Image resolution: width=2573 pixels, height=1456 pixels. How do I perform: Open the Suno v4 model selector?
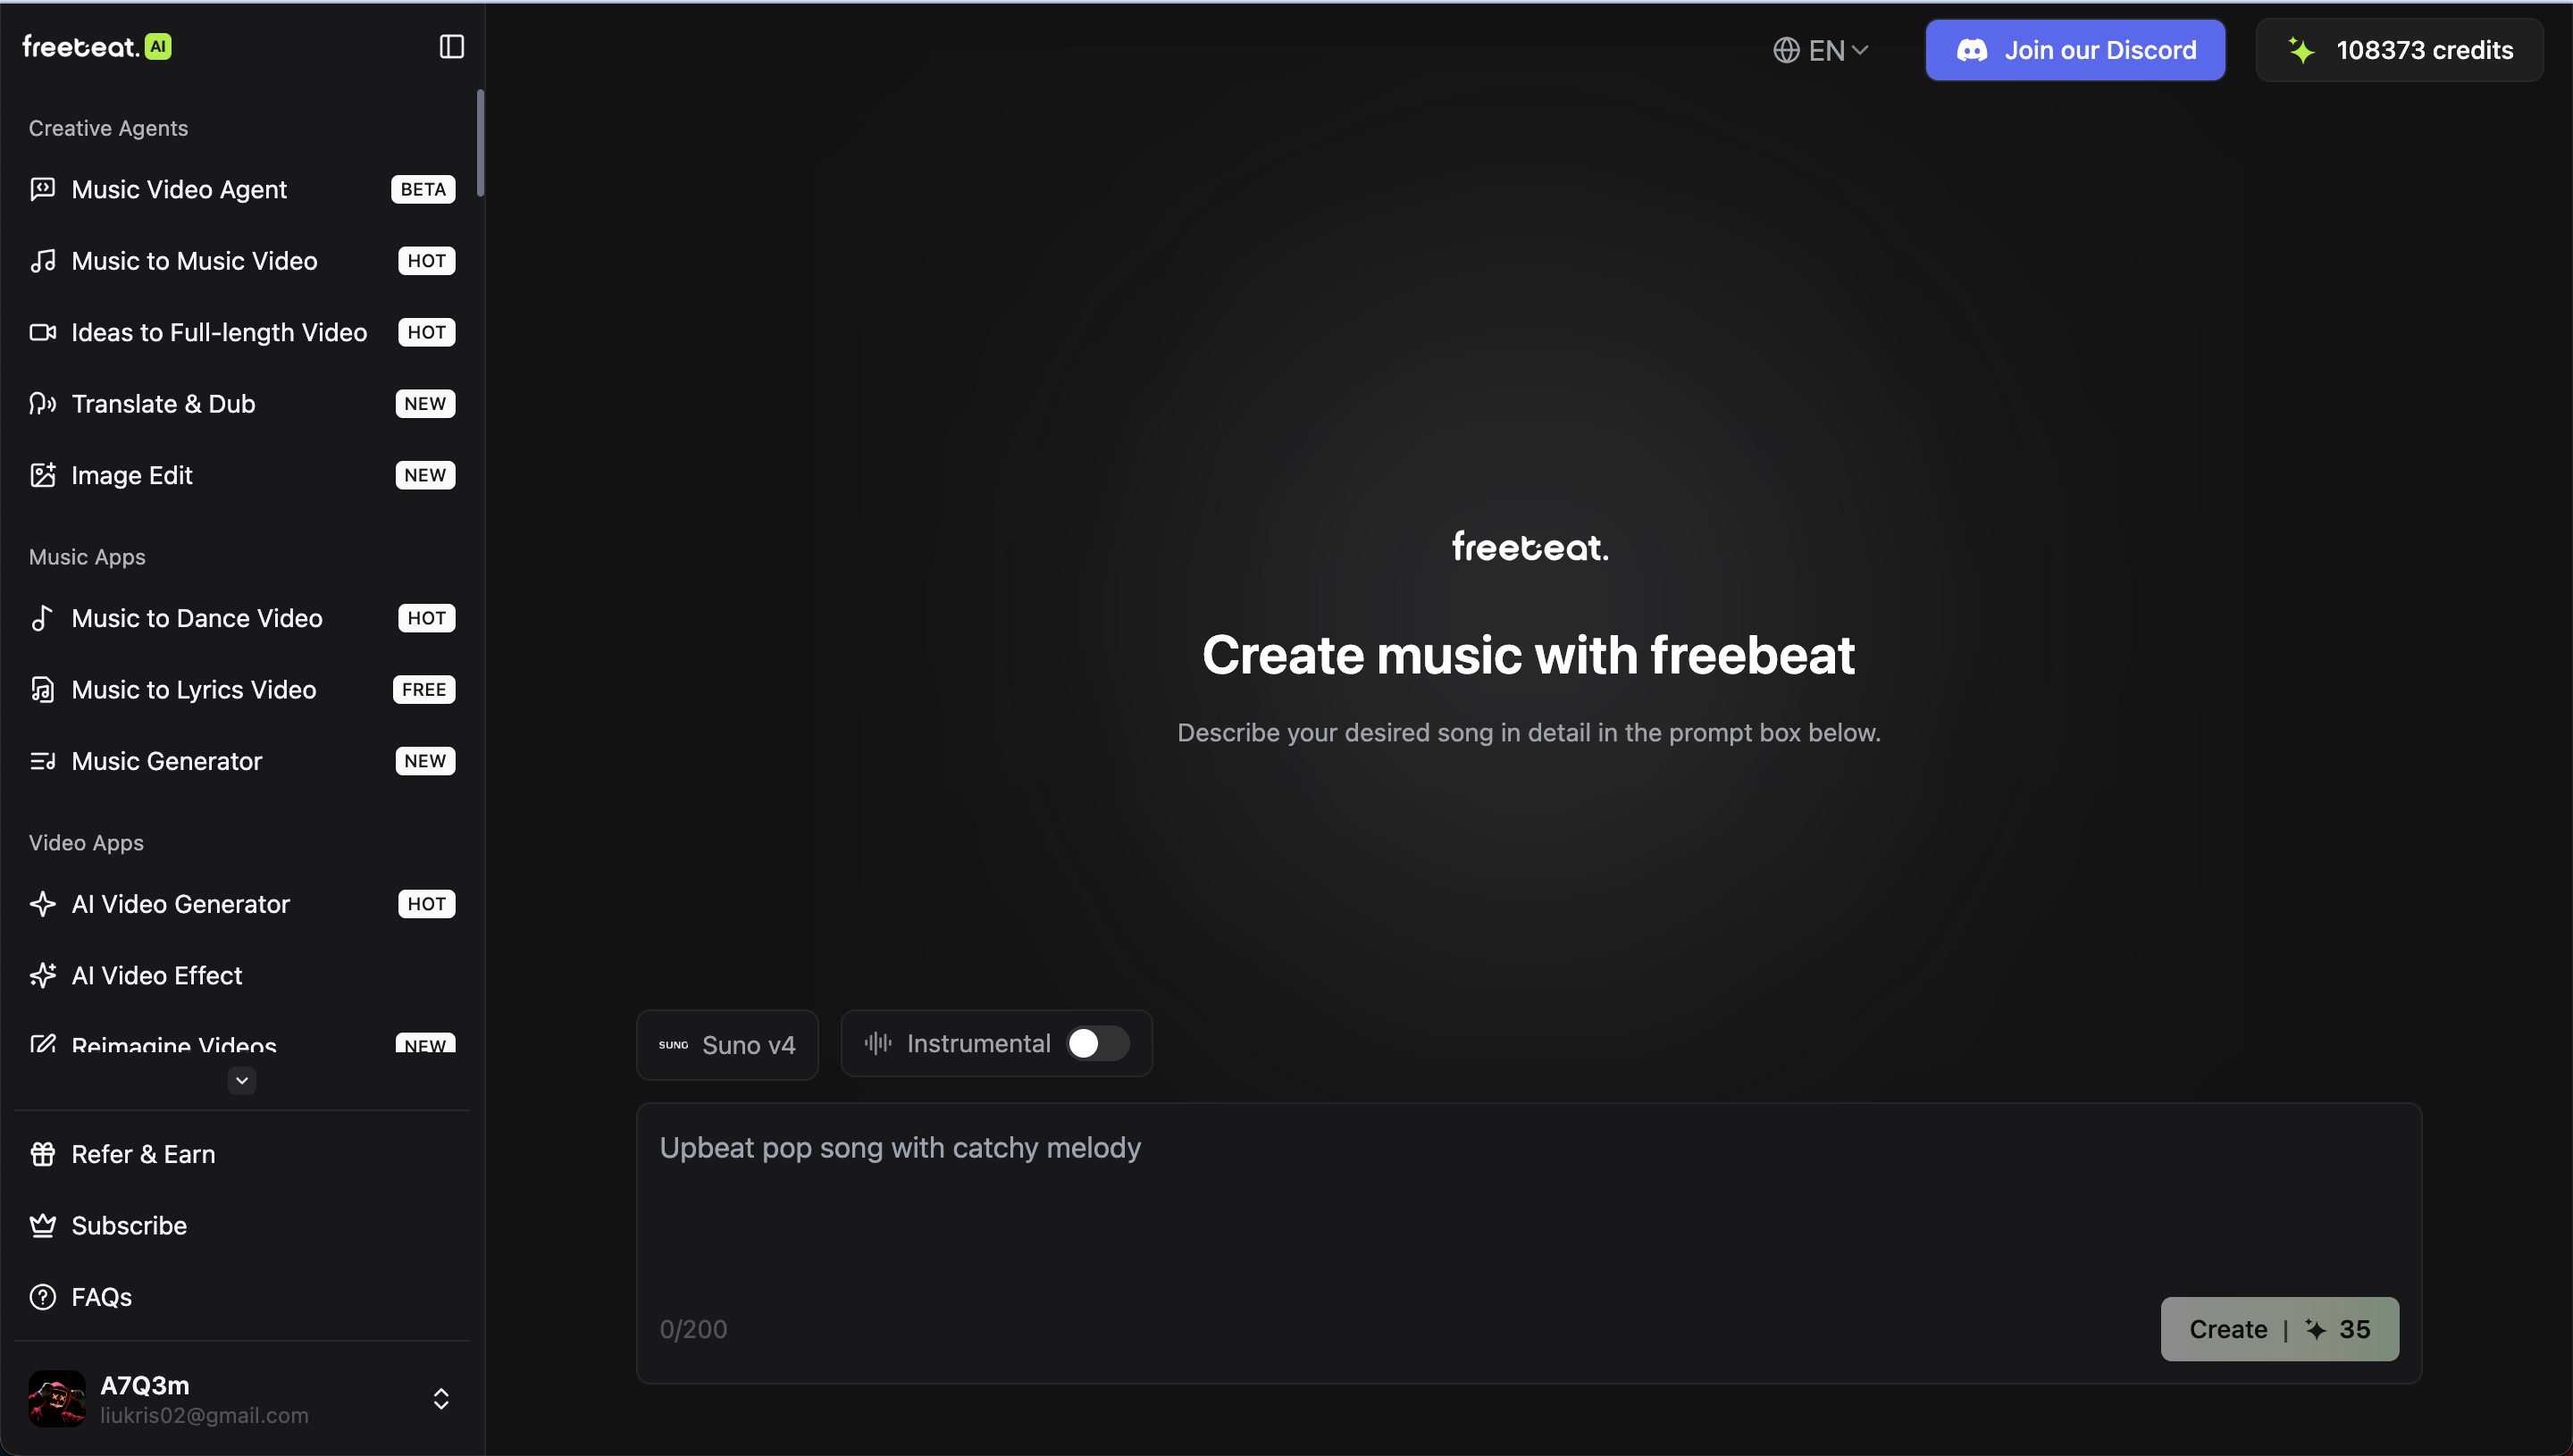tap(727, 1045)
